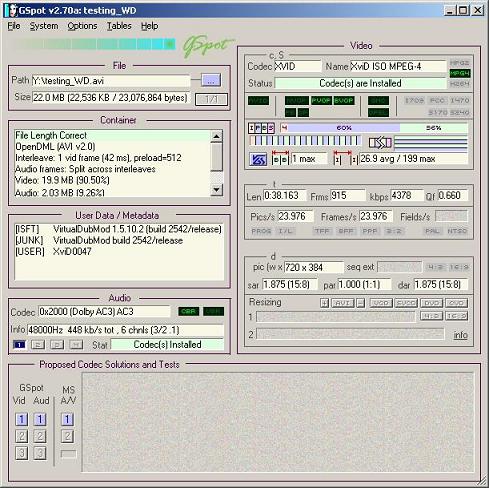Select the second audio stream button

click(x=38, y=344)
